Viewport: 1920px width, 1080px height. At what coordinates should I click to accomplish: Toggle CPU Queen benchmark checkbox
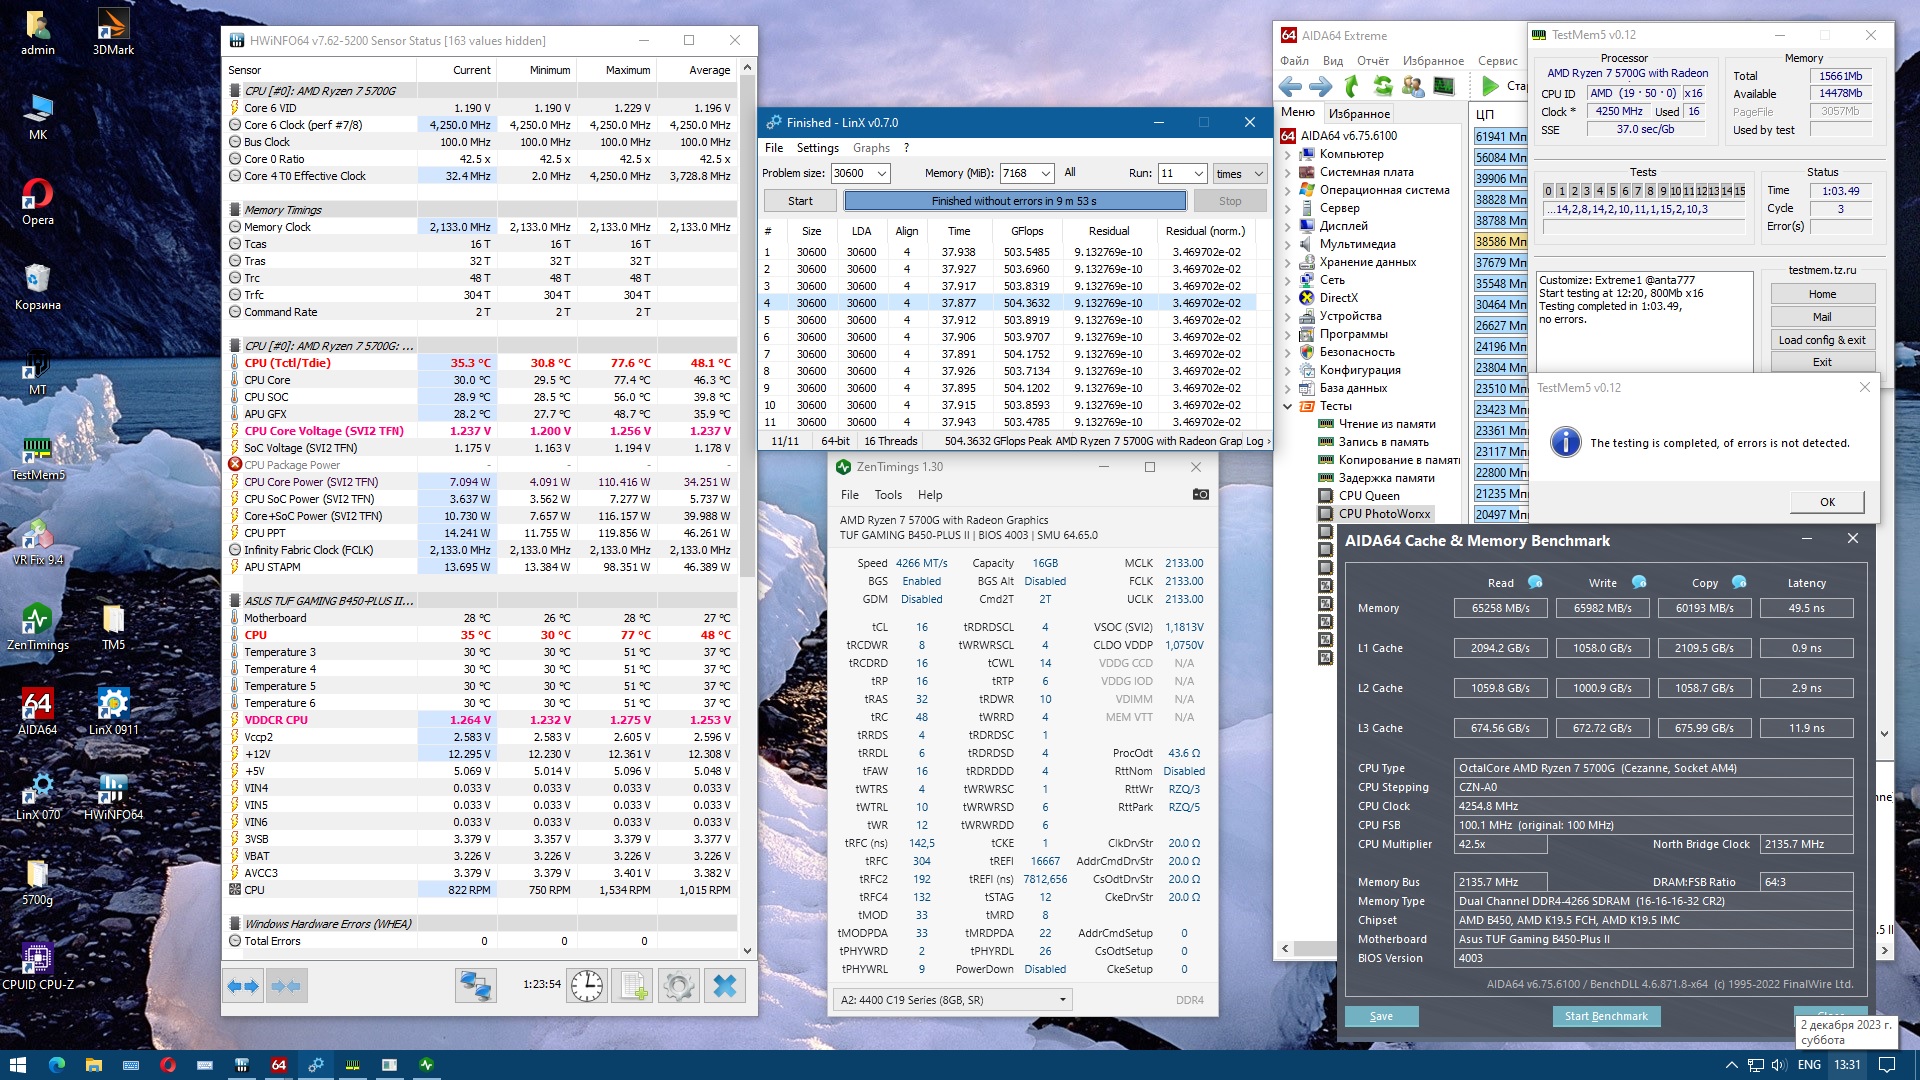[x=1325, y=496]
